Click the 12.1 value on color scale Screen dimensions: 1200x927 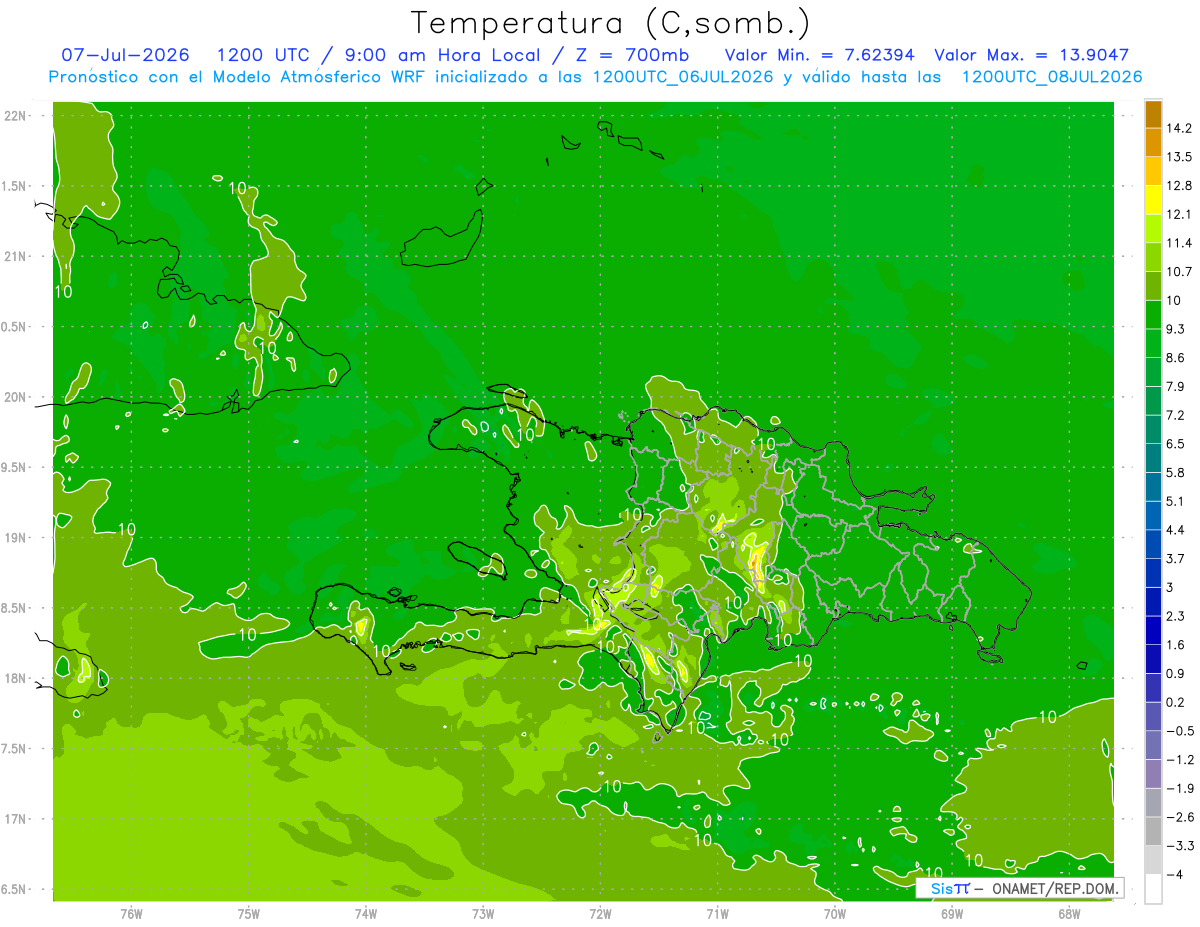[1179, 214]
